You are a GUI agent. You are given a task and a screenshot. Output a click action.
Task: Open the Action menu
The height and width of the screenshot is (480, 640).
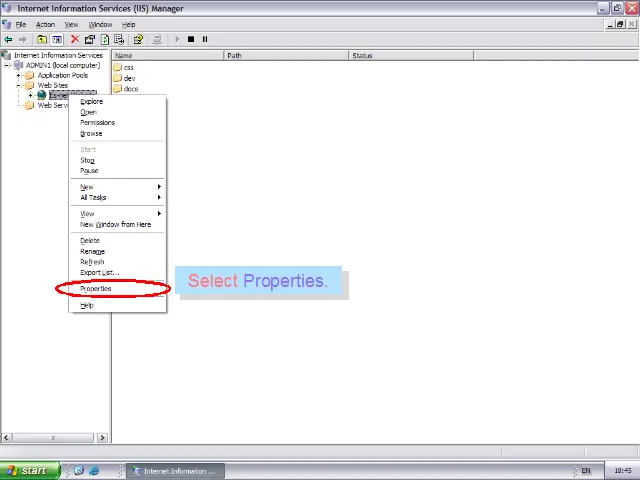point(45,24)
